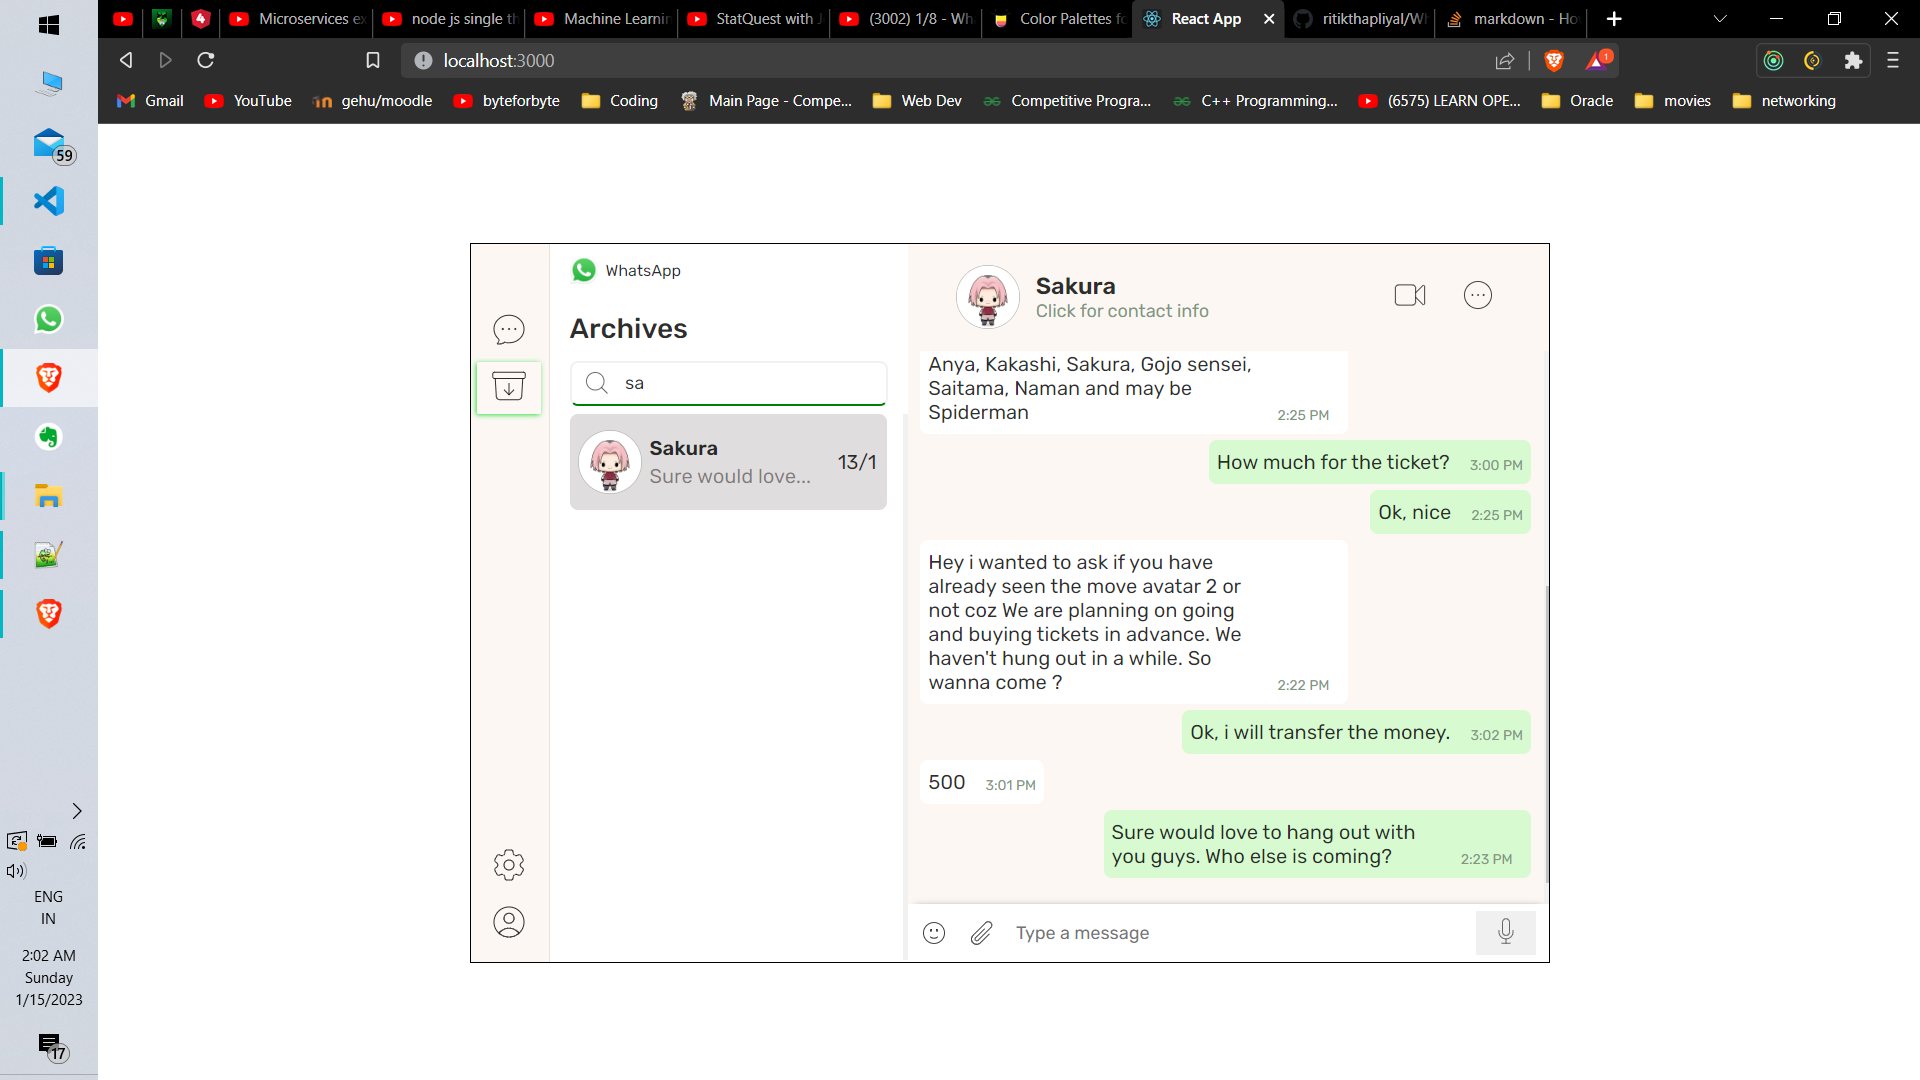
Task: Start a video call with Sakura
Action: coord(1409,295)
